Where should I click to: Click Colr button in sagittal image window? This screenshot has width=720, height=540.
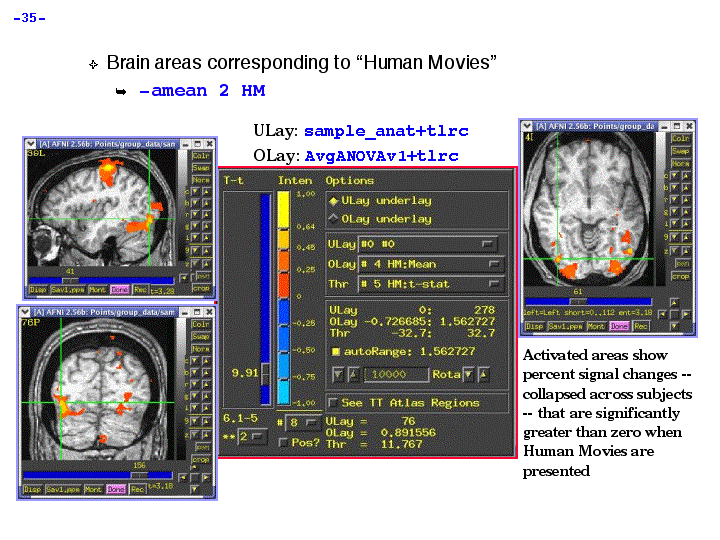click(201, 156)
